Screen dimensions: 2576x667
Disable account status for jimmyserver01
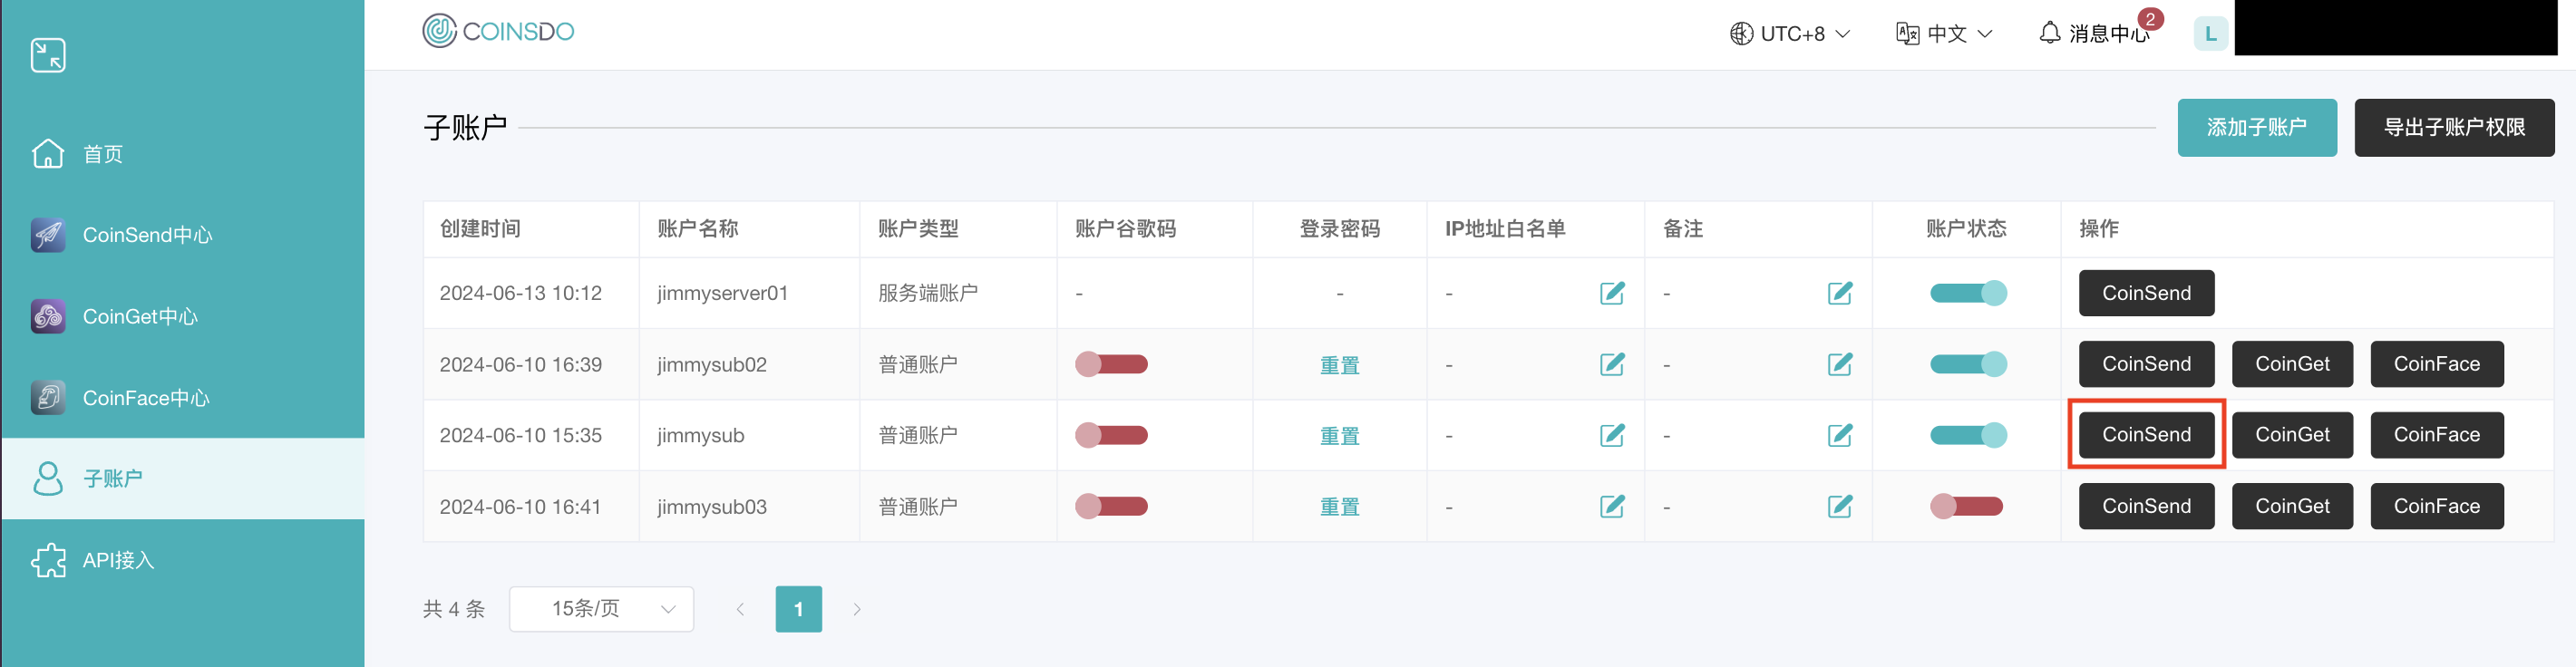coord(1967,293)
